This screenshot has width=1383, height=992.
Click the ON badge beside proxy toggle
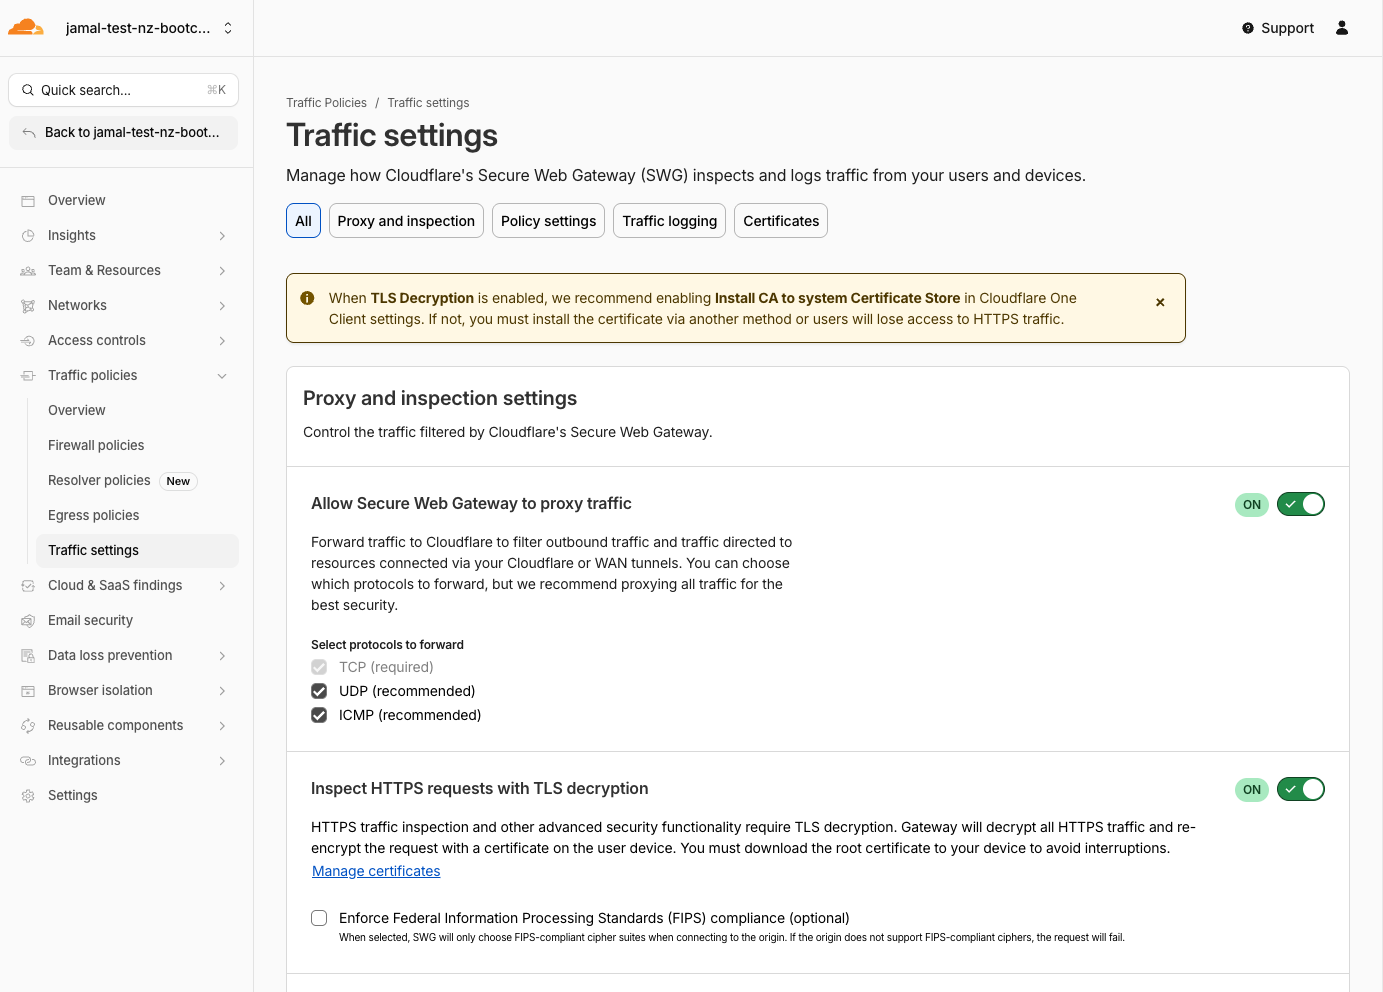tap(1252, 505)
